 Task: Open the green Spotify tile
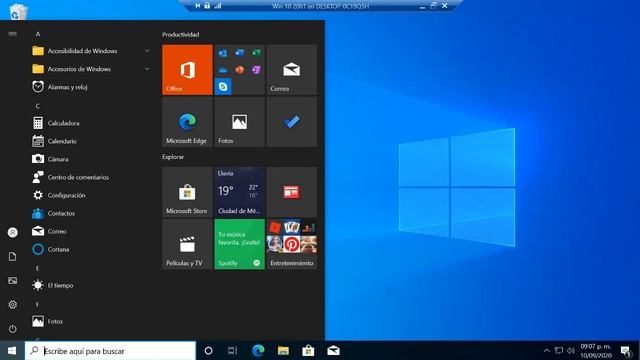(240, 244)
